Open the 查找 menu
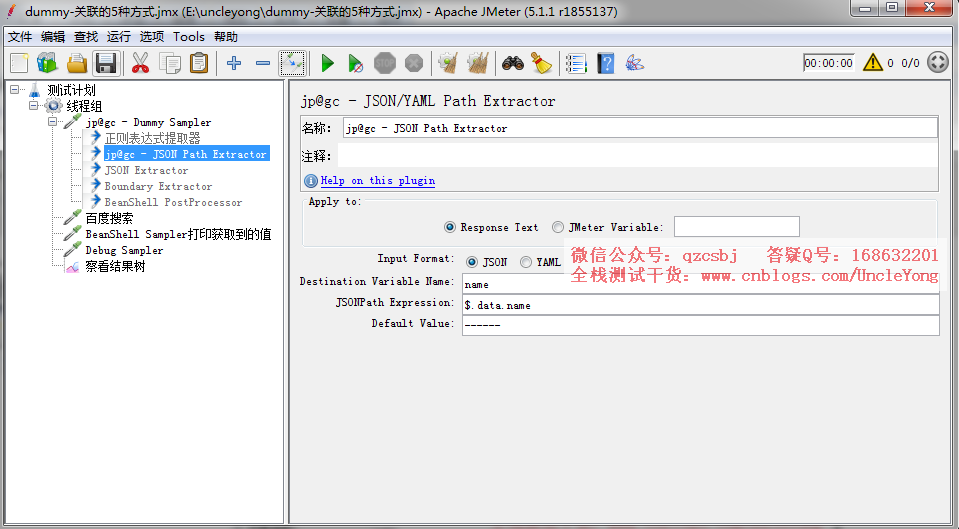 (x=86, y=37)
